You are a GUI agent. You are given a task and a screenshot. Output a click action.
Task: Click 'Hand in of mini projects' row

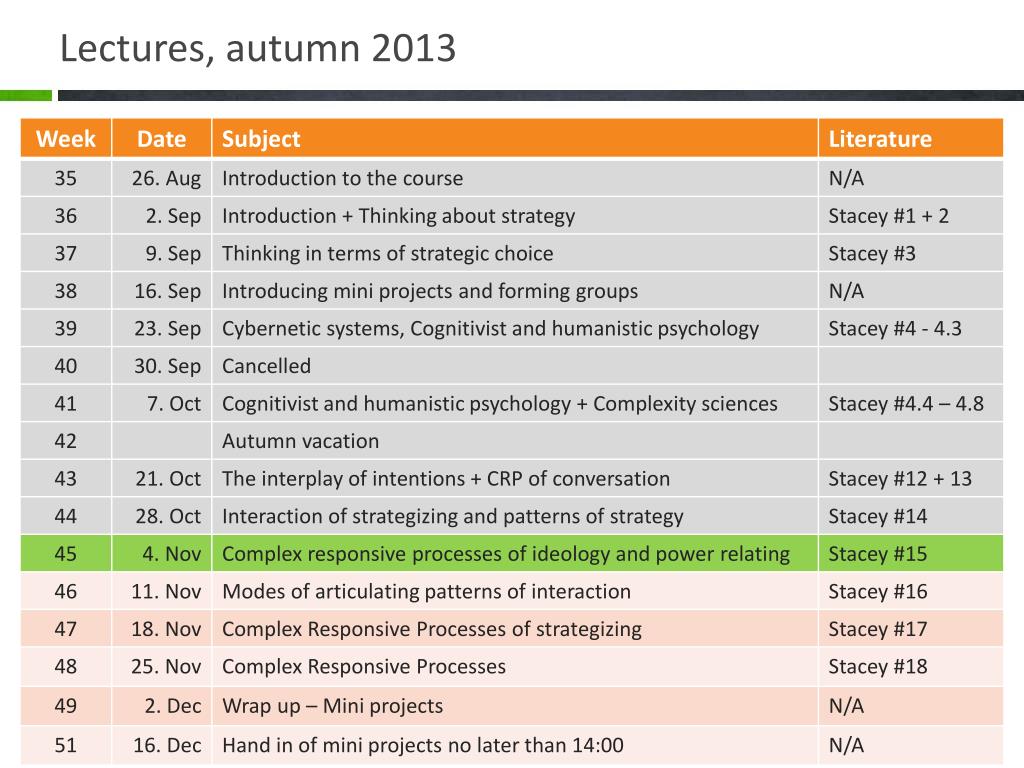512,745
